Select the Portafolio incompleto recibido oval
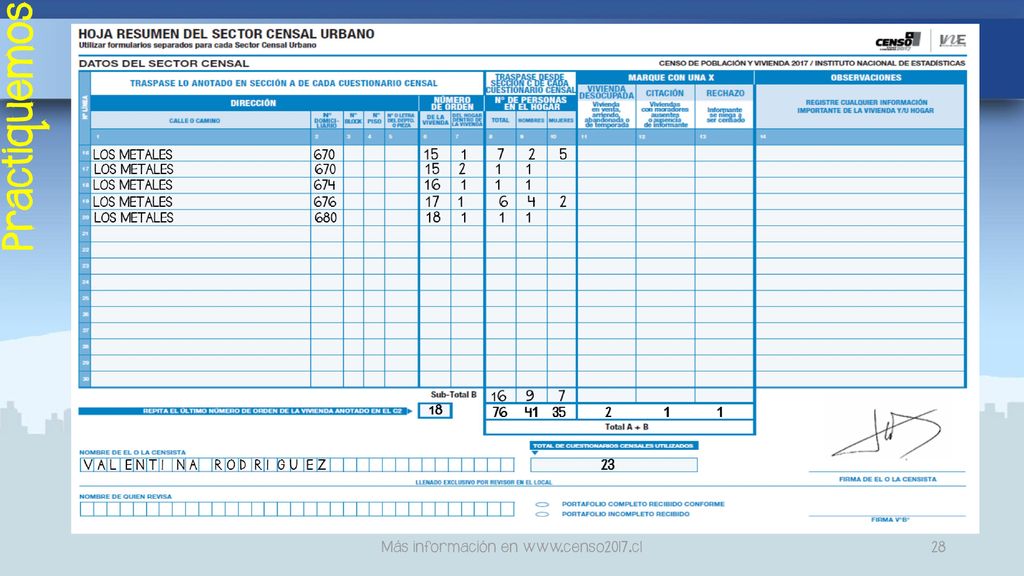Screen dimensions: 1024x576 click(542, 515)
